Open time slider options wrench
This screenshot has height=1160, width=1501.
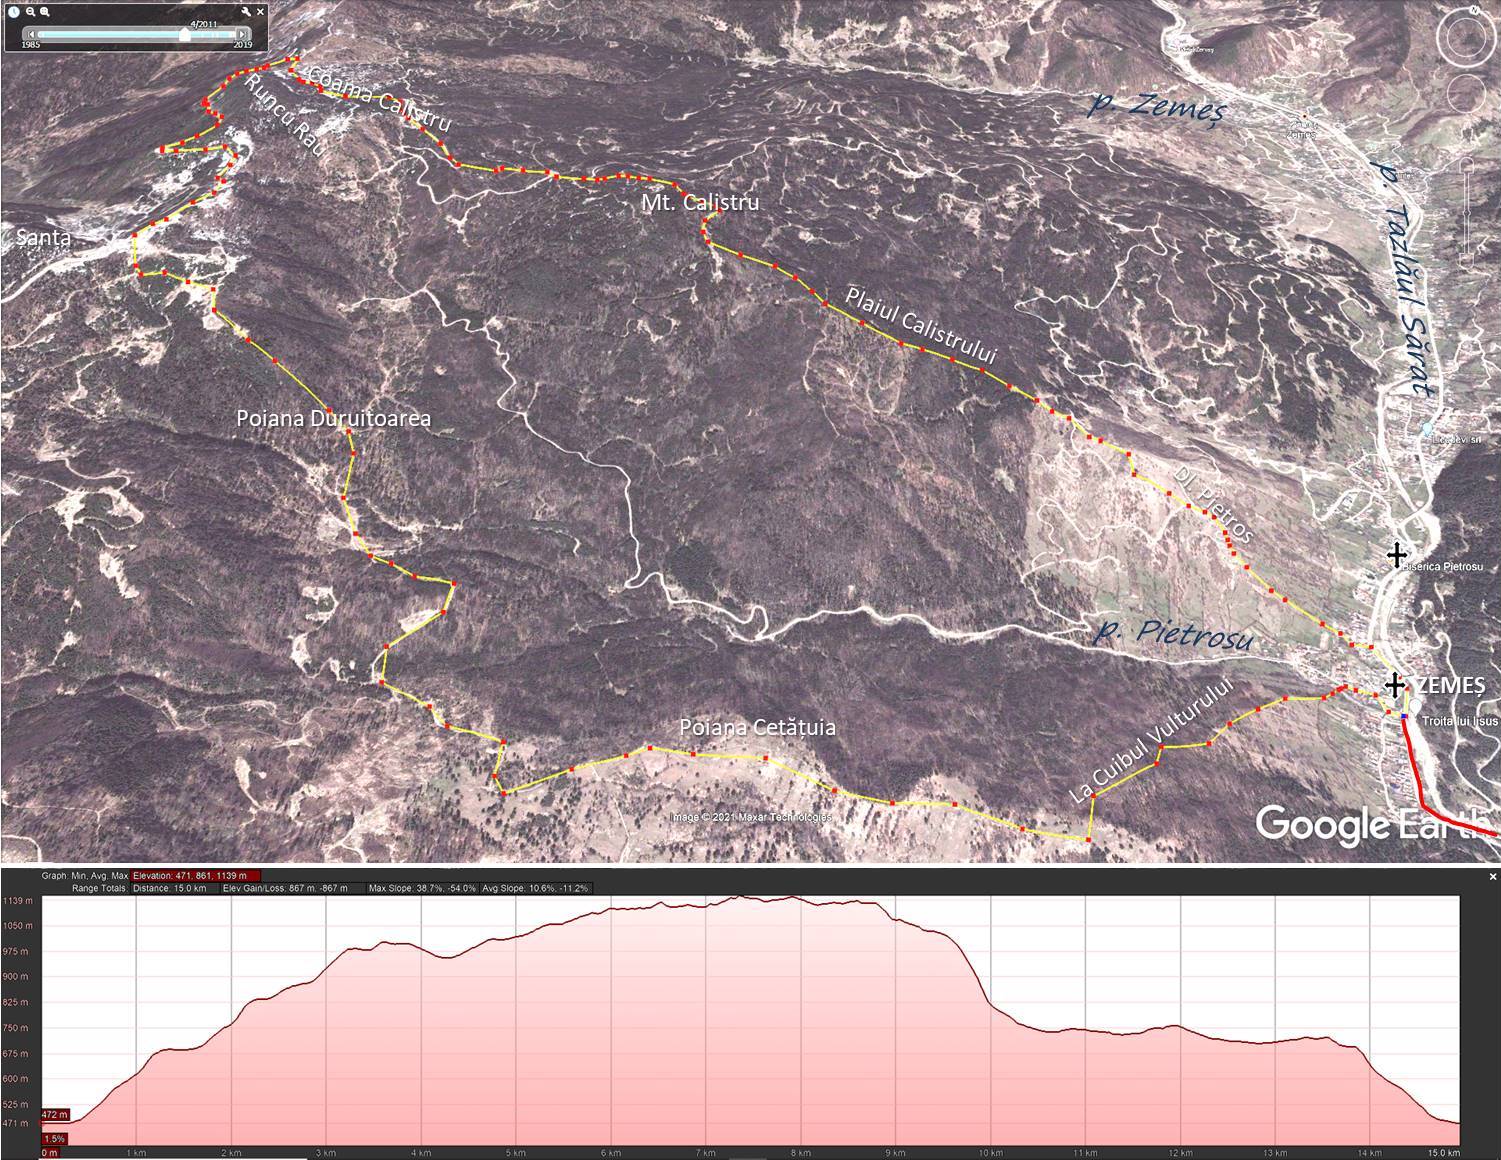pos(247,12)
